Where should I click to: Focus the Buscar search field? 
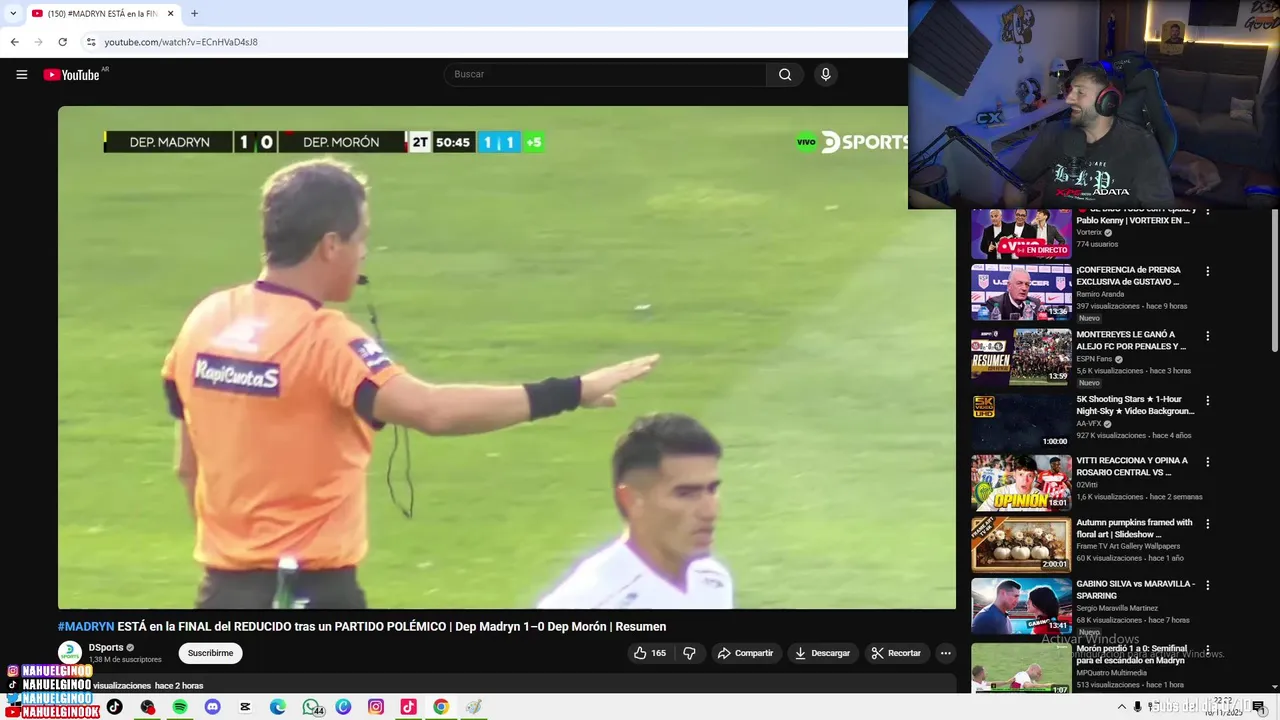(605, 74)
